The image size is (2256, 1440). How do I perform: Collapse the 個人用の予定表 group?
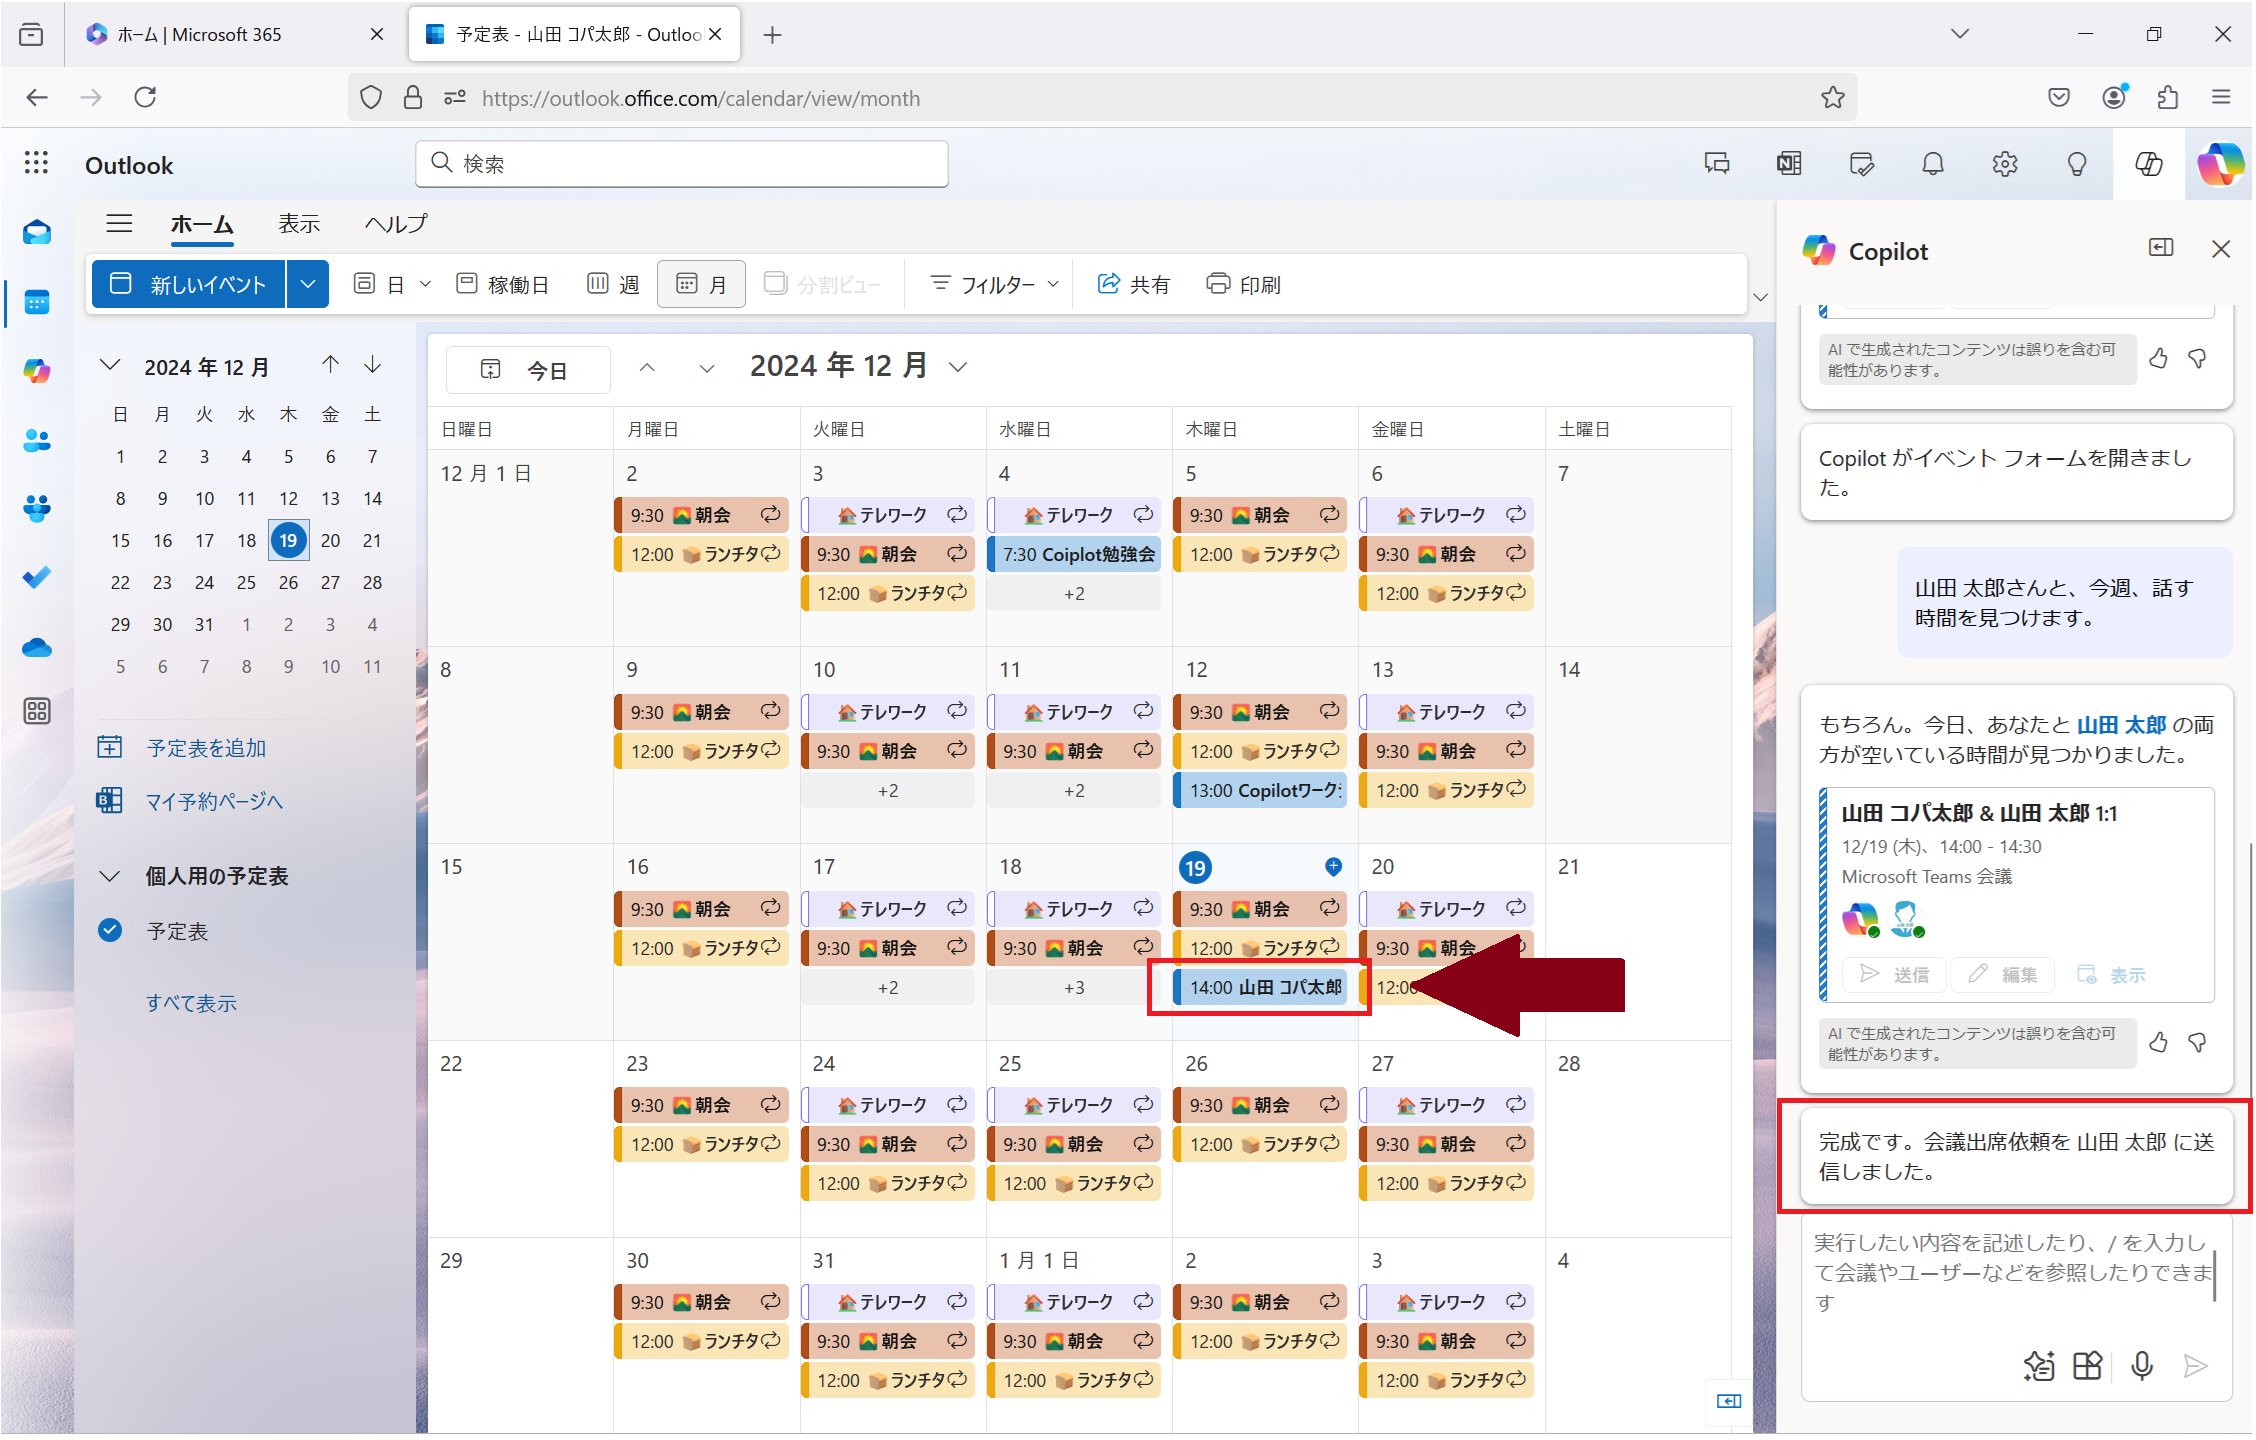coord(110,876)
